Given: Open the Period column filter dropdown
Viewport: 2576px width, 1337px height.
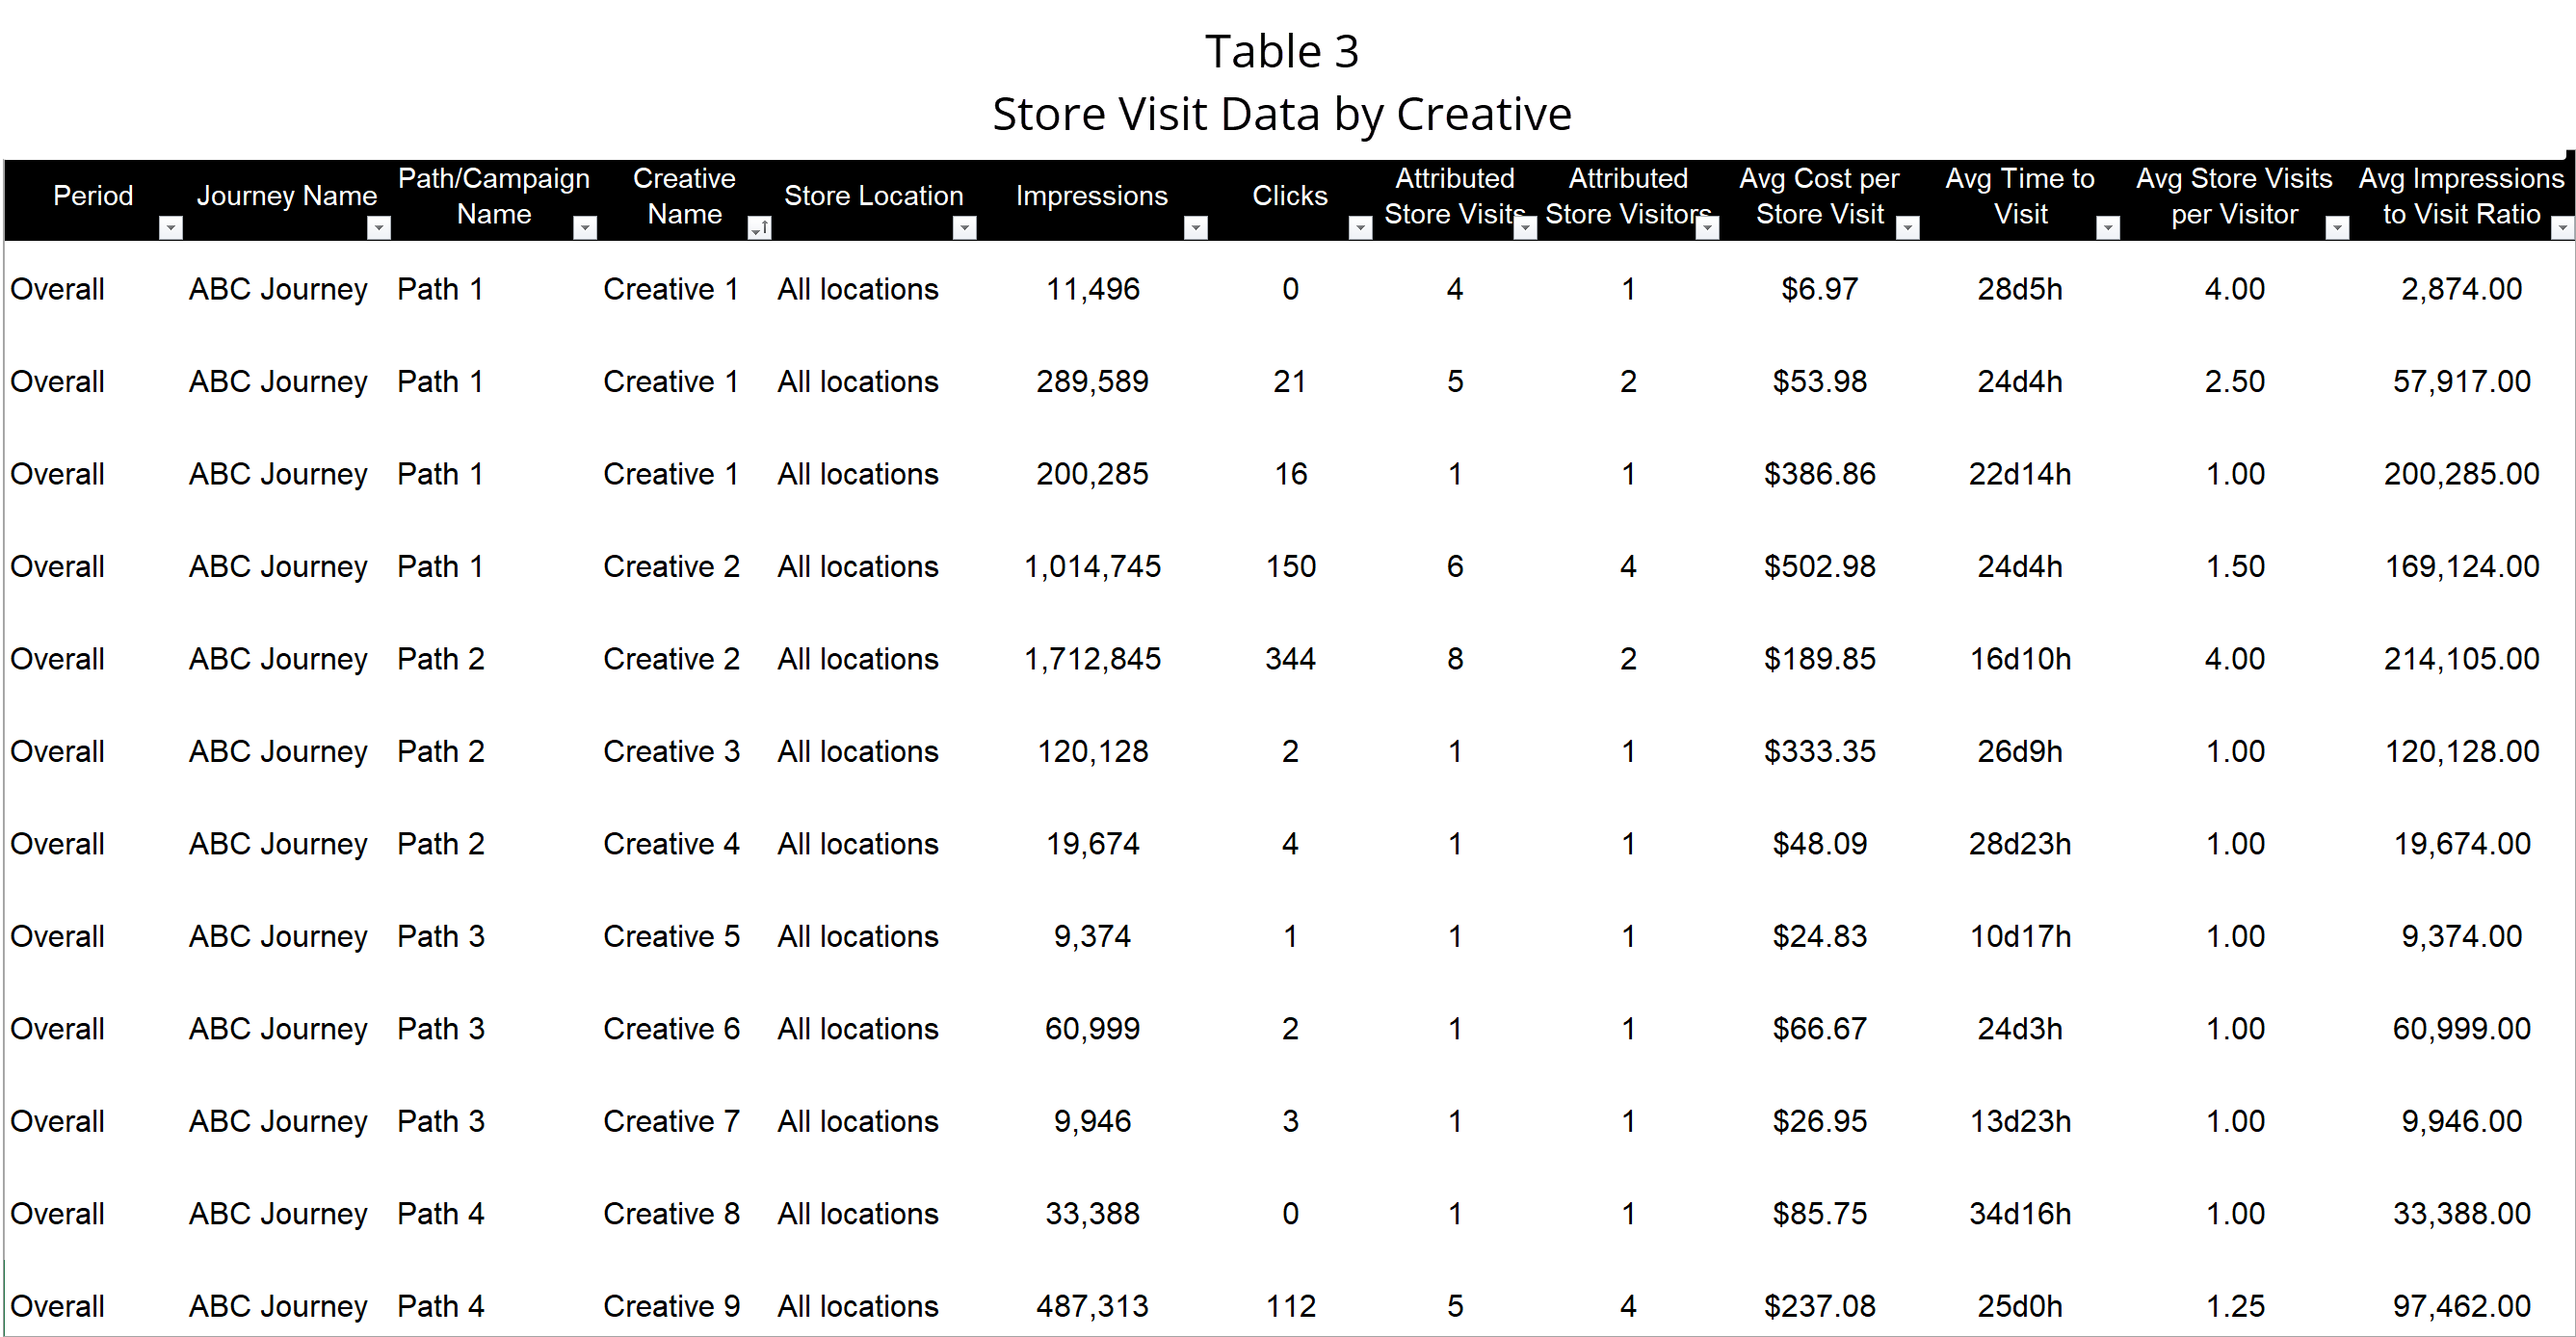Looking at the screenshot, I should pyautogui.click(x=171, y=228).
